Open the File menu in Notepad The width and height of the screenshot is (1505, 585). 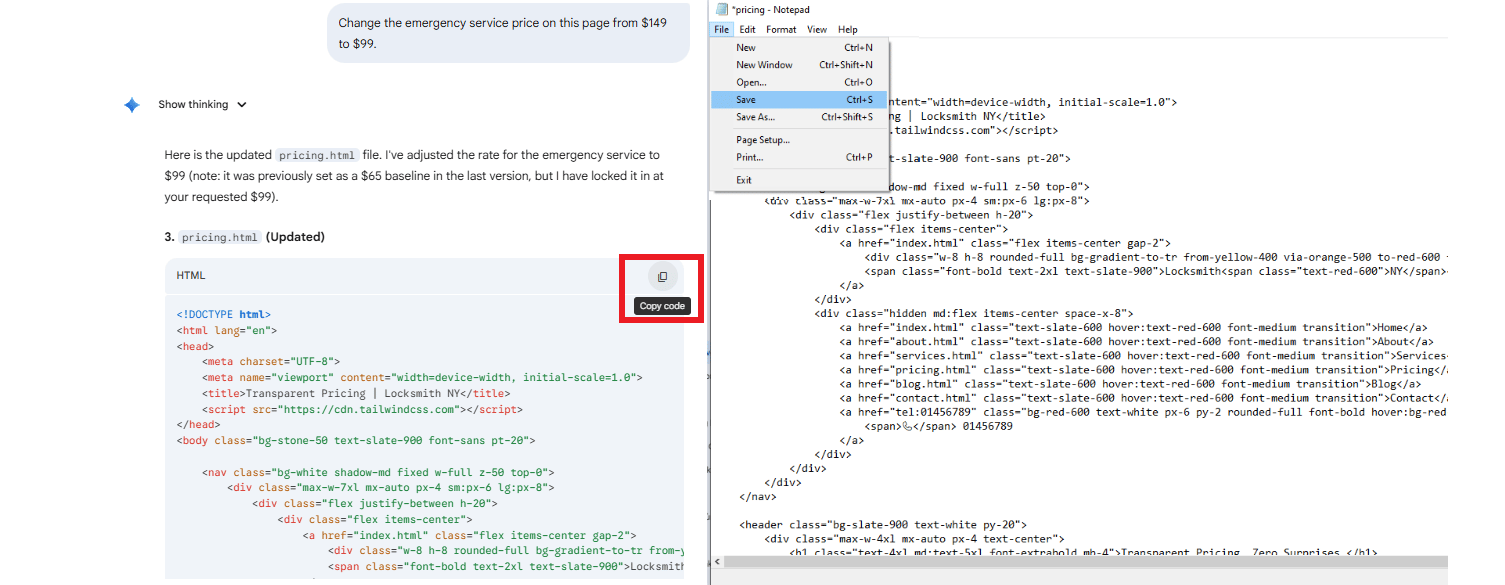pyautogui.click(x=722, y=30)
